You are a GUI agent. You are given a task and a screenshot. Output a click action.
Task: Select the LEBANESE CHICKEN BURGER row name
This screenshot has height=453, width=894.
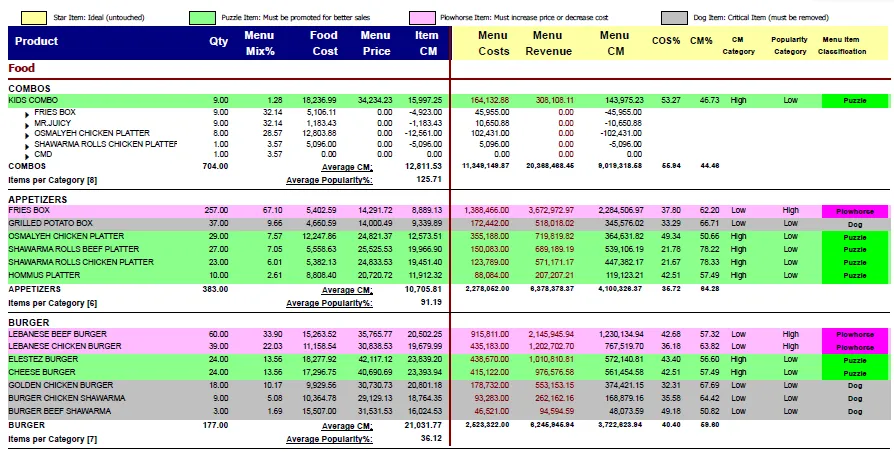pos(65,346)
